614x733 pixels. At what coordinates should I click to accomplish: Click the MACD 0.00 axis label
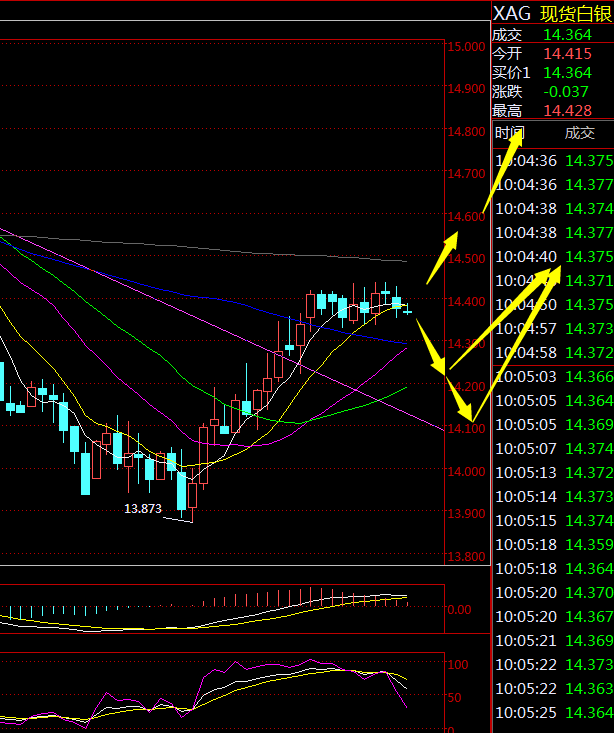point(460,608)
